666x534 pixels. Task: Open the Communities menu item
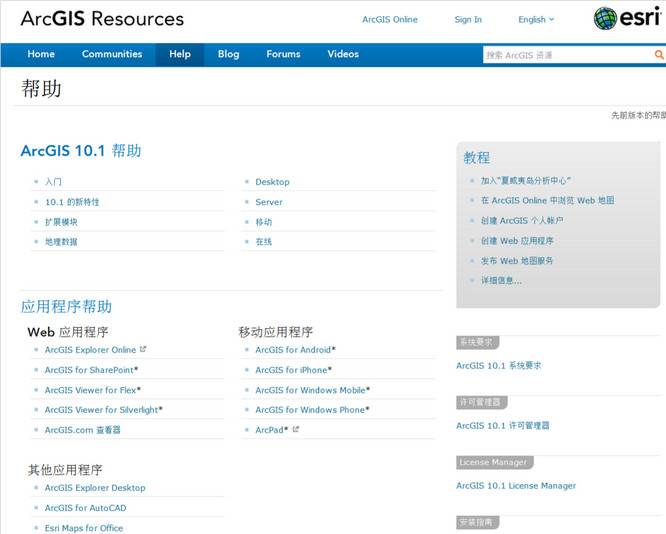112,54
